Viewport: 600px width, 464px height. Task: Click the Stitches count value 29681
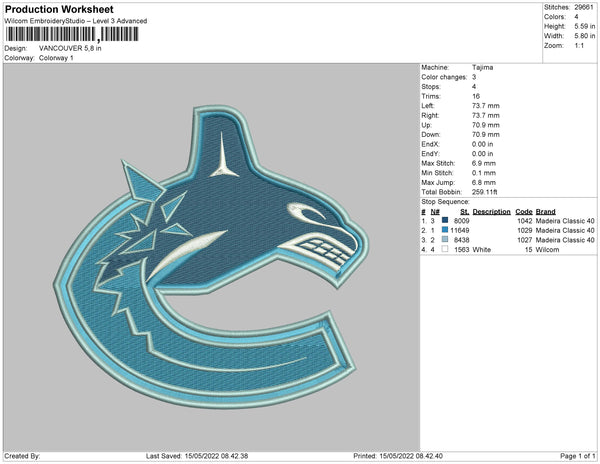click(x=584, y=7)
